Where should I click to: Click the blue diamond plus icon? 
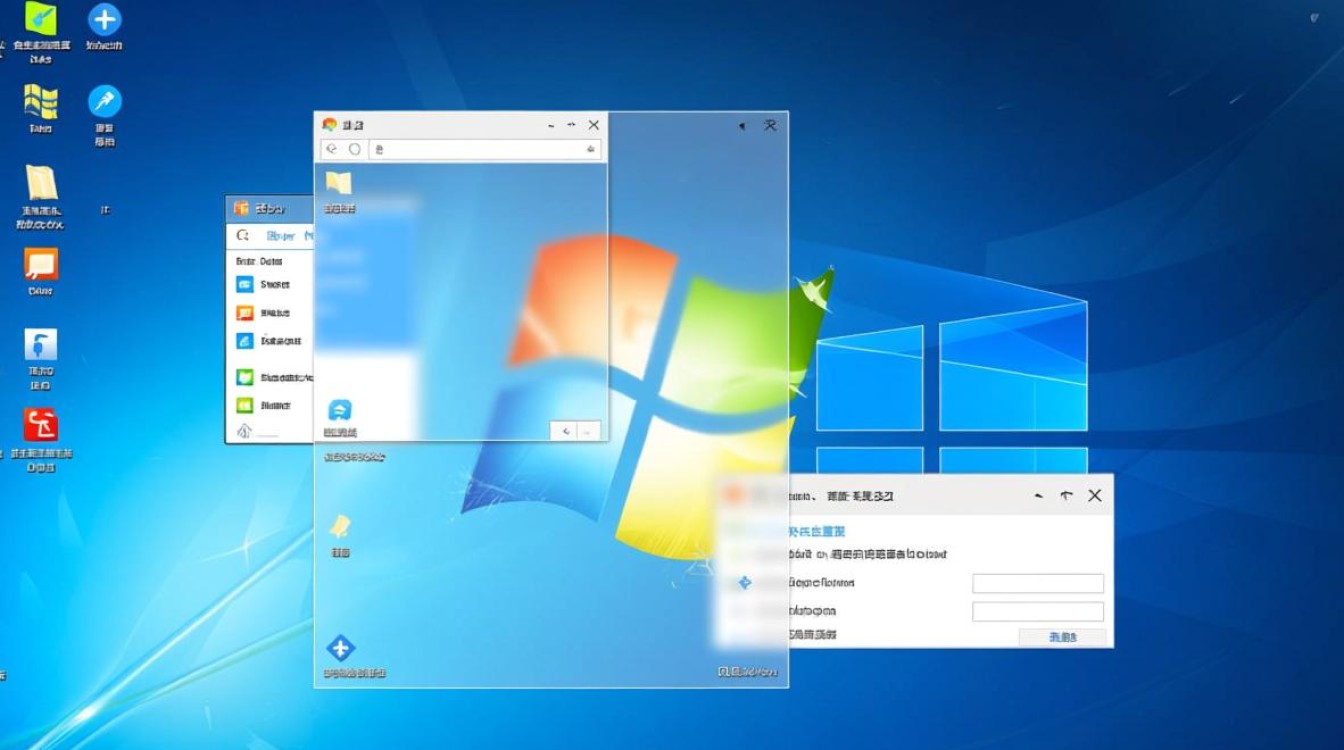(x=341, y=648)
